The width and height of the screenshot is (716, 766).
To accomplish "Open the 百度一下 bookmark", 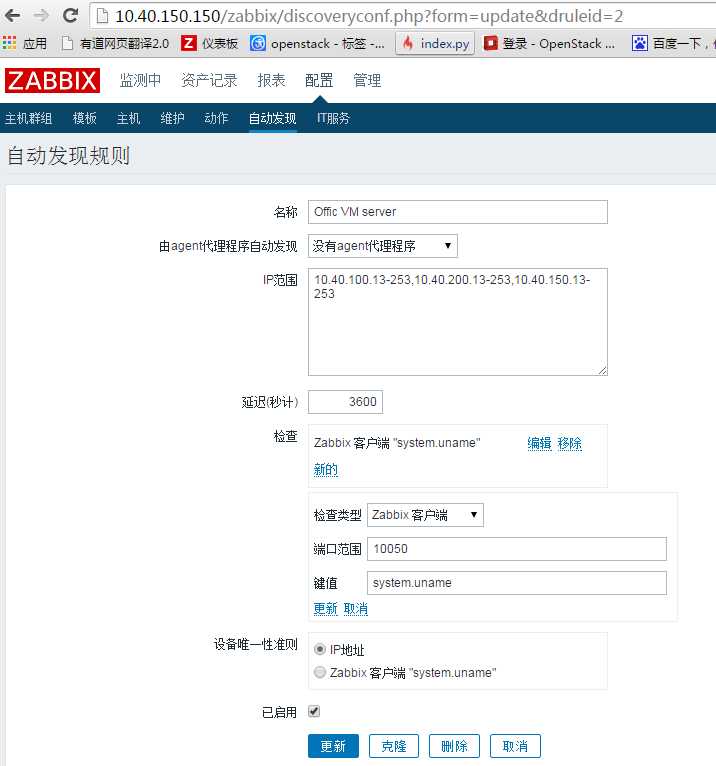I will tap(674, 43).
